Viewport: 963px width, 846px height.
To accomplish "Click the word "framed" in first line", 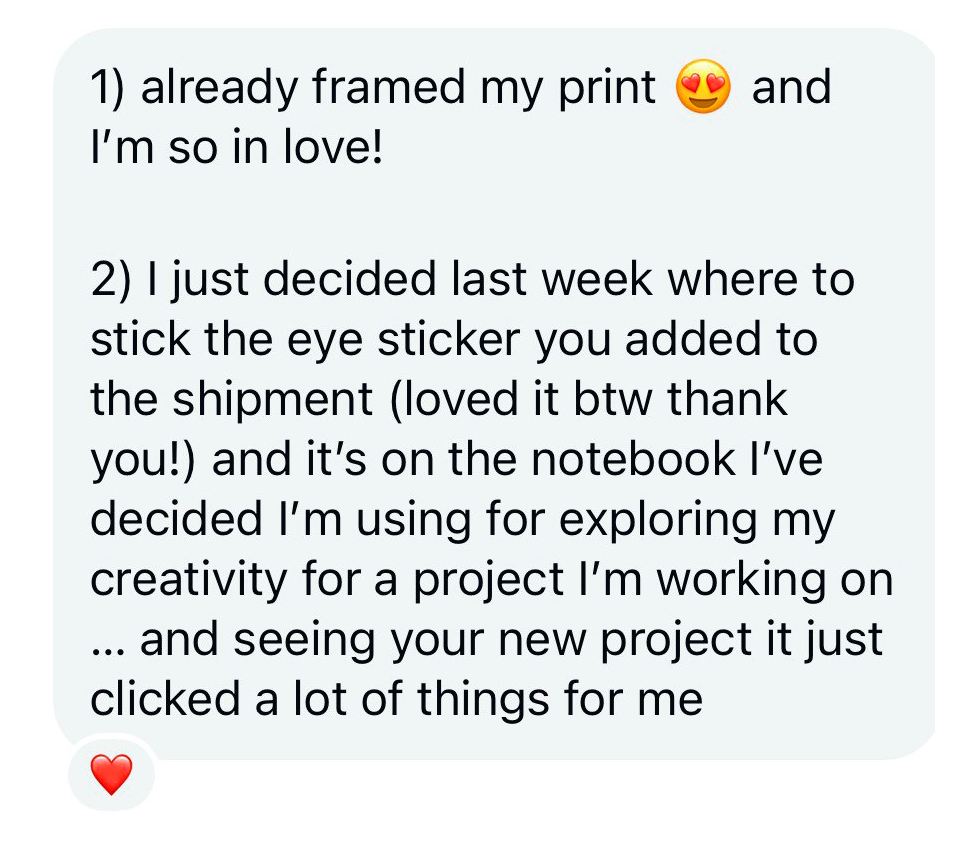I will click(x=388, y=86).
